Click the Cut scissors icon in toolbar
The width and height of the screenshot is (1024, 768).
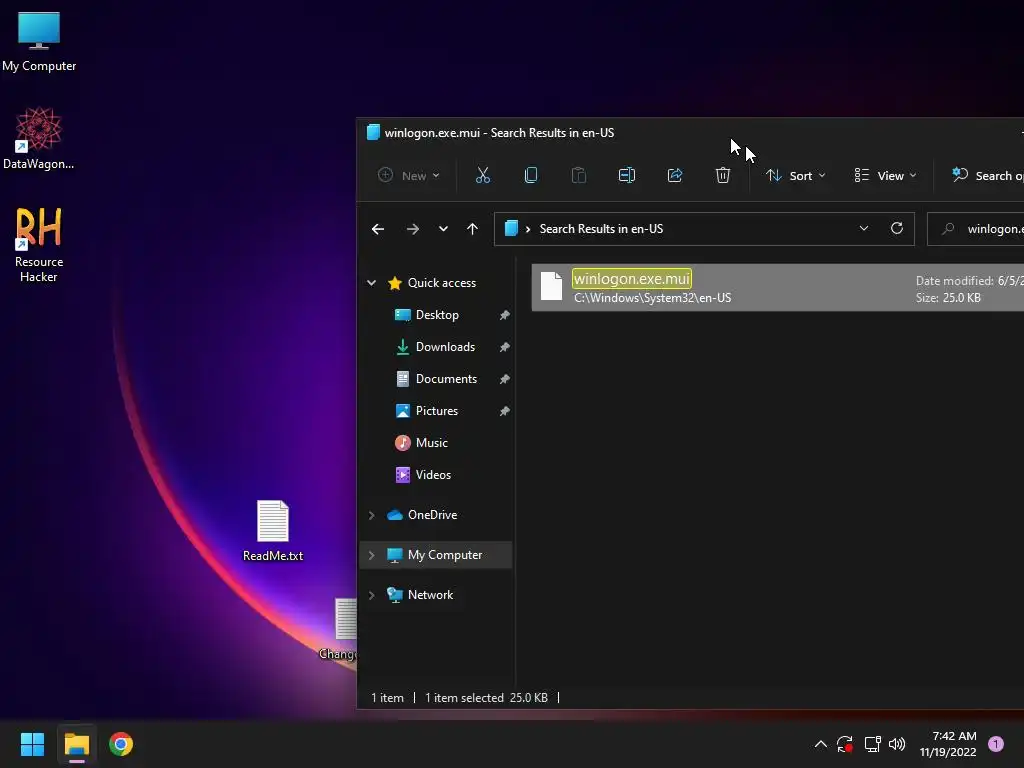pos(483,175)
